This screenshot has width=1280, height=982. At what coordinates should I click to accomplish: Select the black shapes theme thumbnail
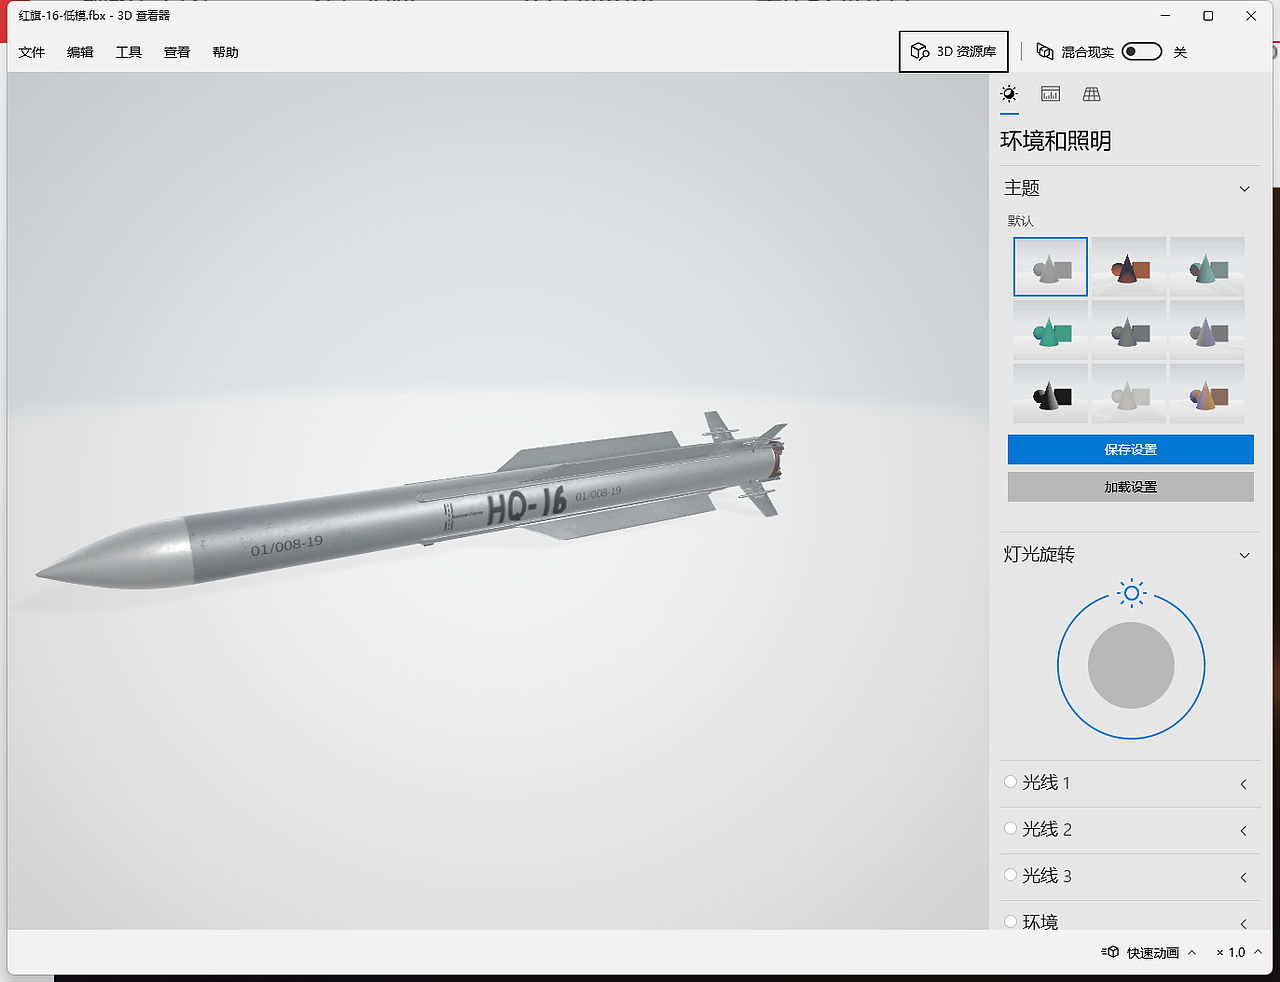[x=1050, y=394]
